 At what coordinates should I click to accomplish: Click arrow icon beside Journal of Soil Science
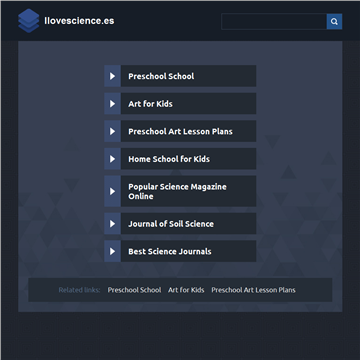(112, 224)
